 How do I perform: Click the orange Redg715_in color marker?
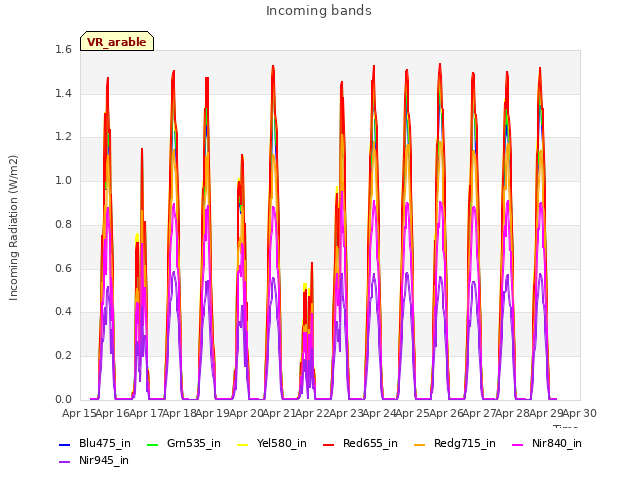419,444
